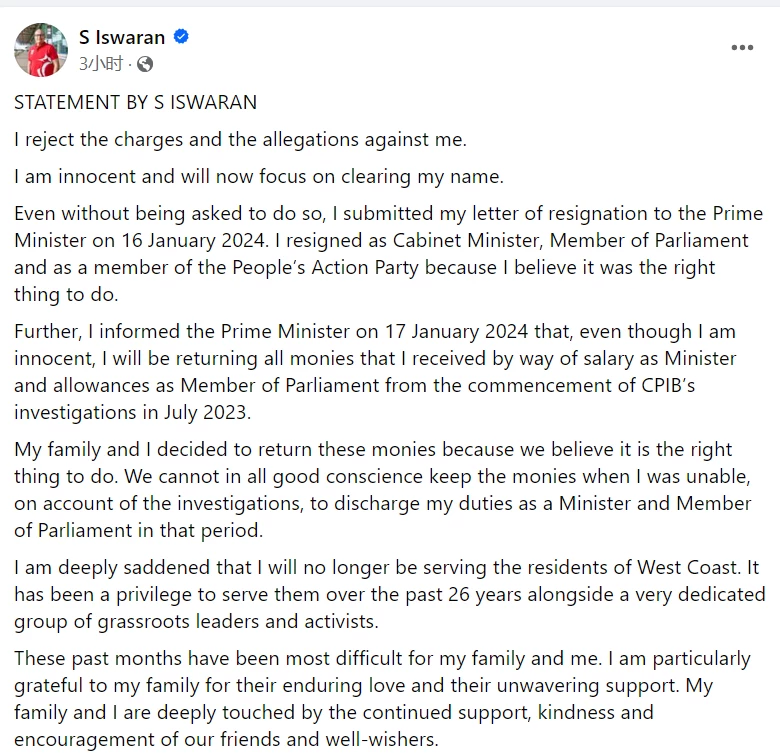The height and width of the screenshot is (756, 780).
Task: Open the post via the 3小时 timestamp
Action: point(101,64)
